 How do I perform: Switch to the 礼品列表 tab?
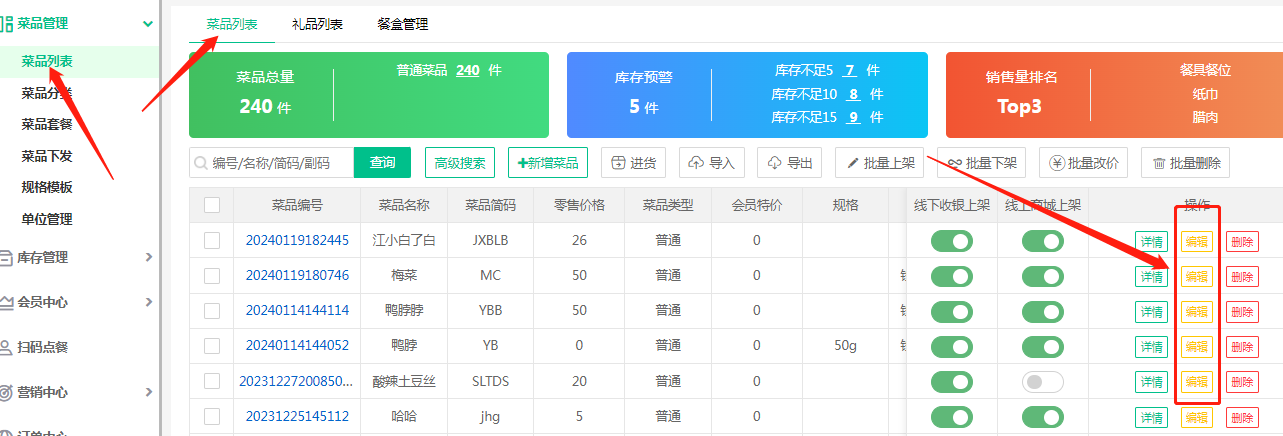(317, 23)
